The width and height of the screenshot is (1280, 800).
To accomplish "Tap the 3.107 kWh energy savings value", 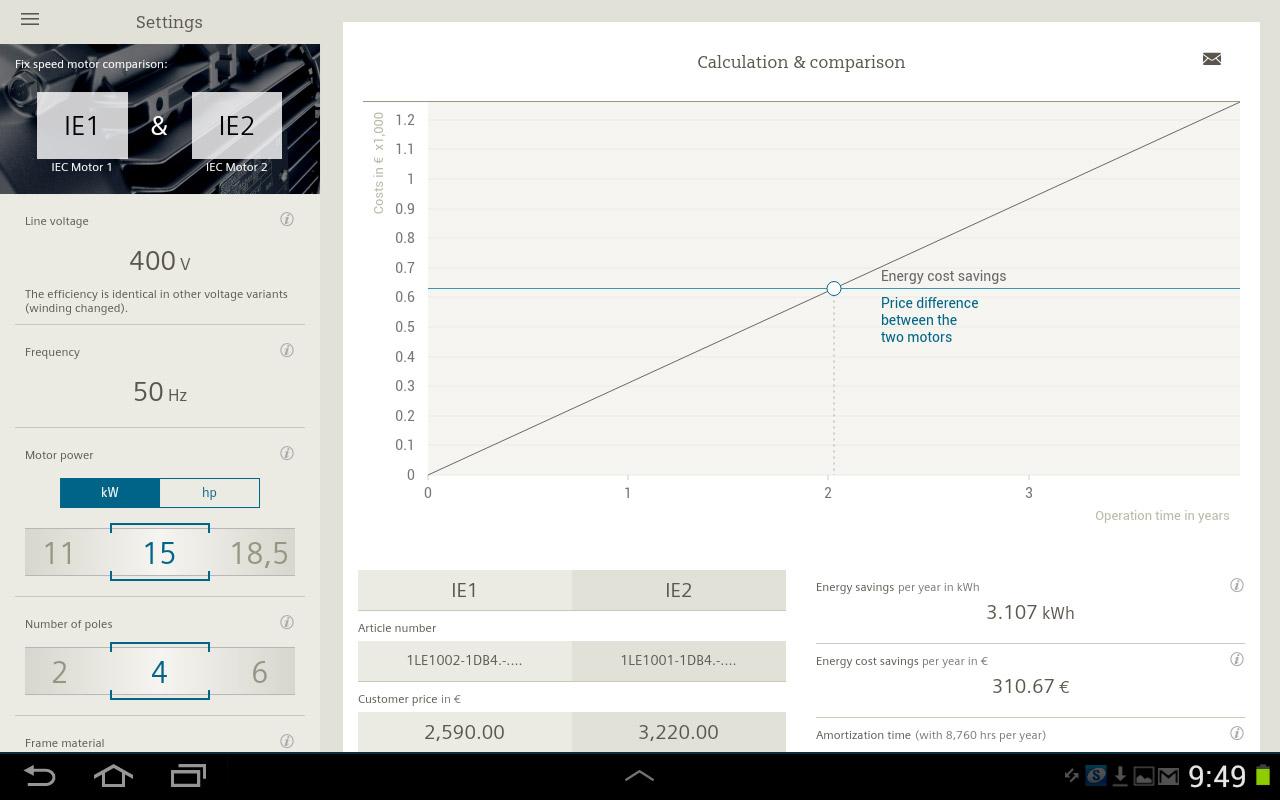I will [1030, 612].
